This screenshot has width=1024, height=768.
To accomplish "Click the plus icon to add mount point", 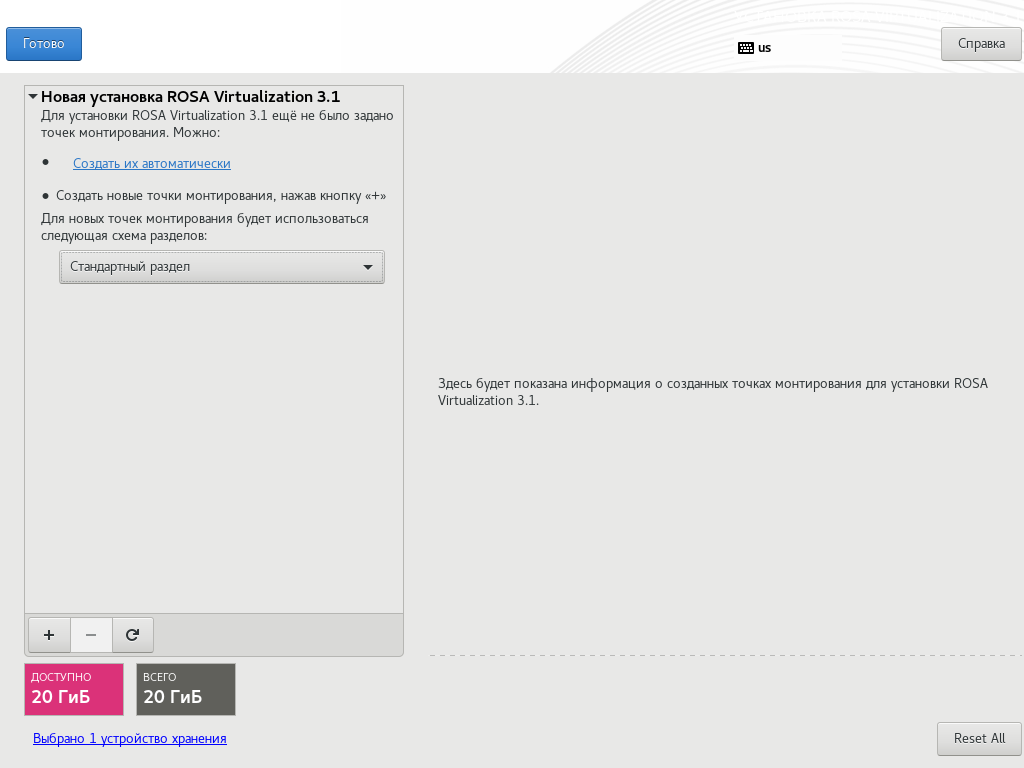I will point(49,635).
